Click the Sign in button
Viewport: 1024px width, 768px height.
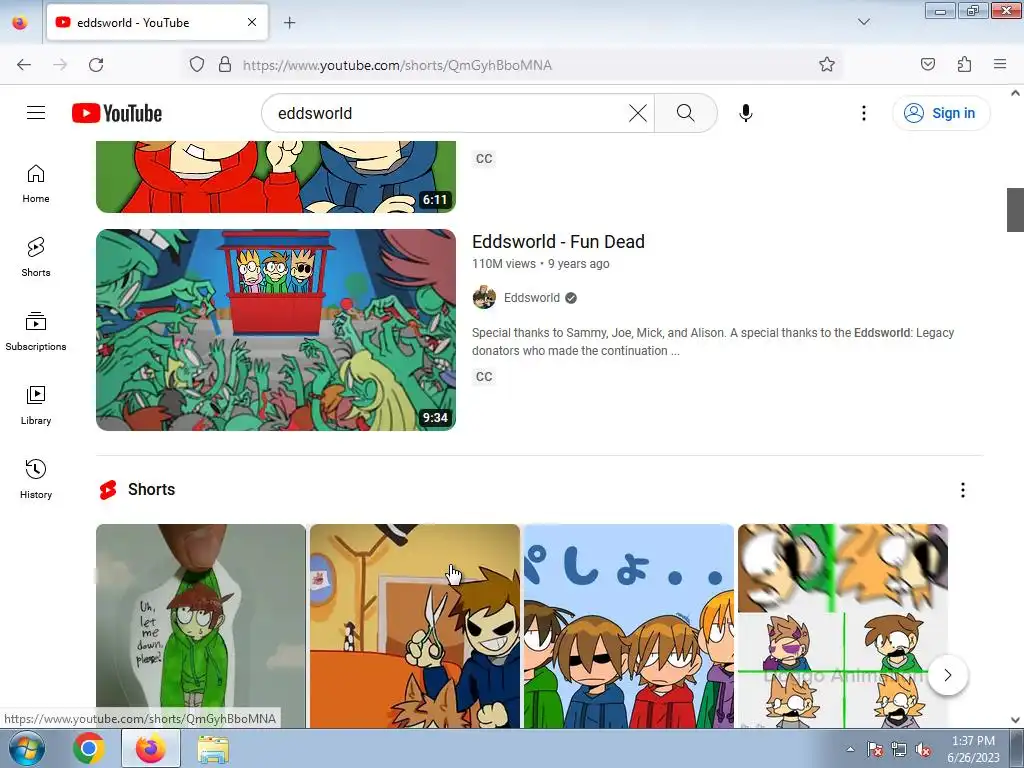[x=940, y=113]
